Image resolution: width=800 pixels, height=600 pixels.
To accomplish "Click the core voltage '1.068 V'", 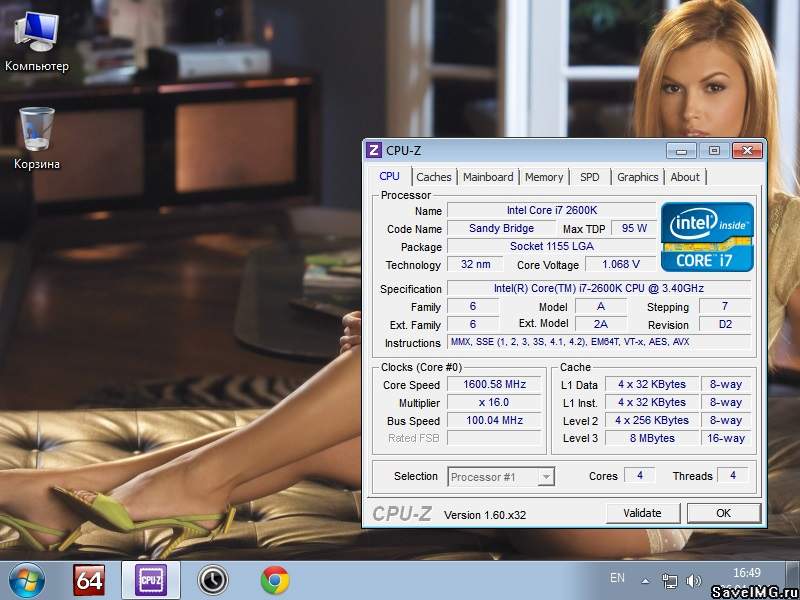I will tap(620, 264).
